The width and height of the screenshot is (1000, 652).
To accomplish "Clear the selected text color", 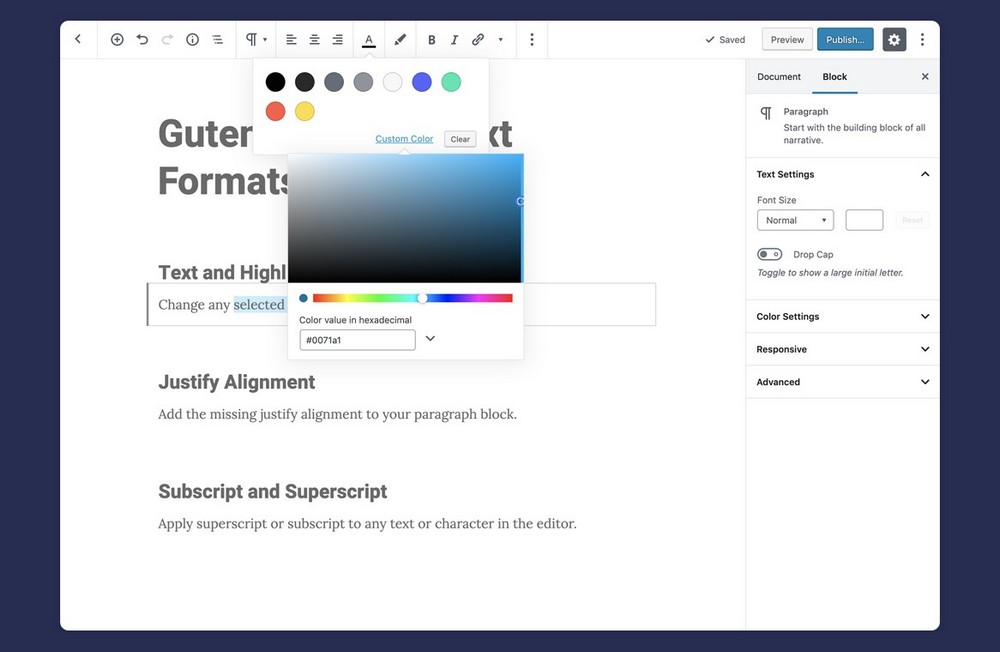I will click(x=460, y=139).
